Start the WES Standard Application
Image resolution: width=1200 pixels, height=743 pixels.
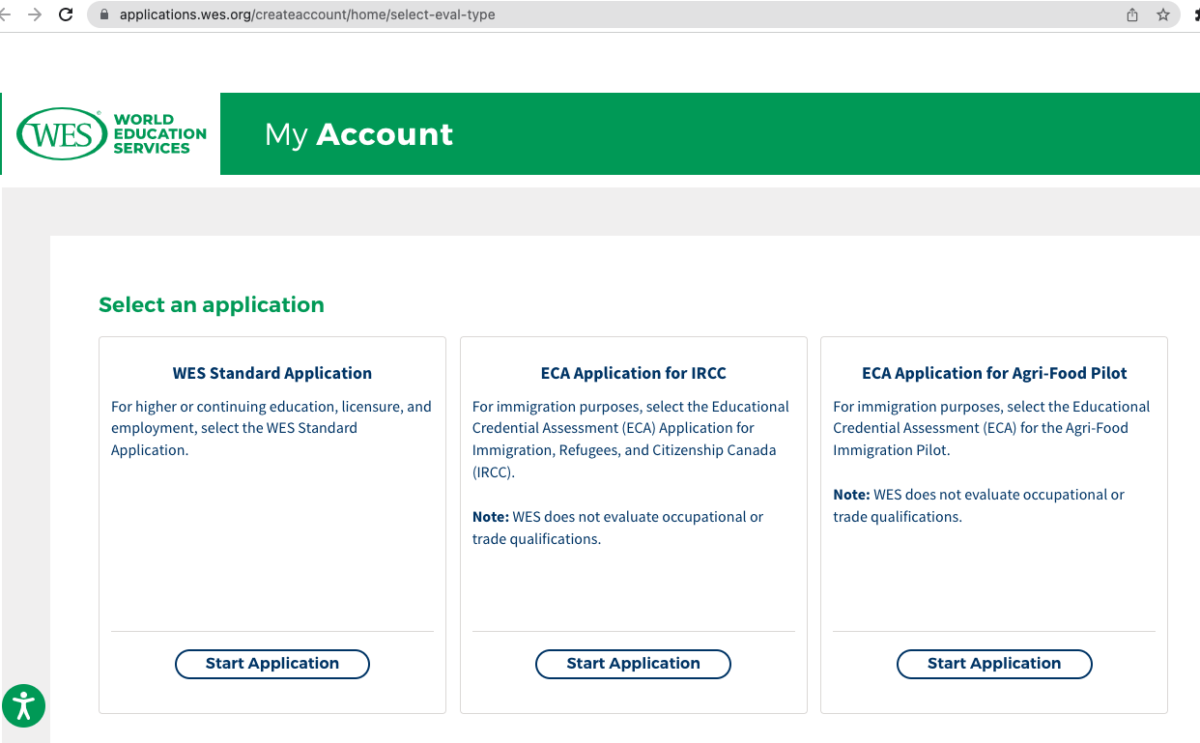coord(272,664)
